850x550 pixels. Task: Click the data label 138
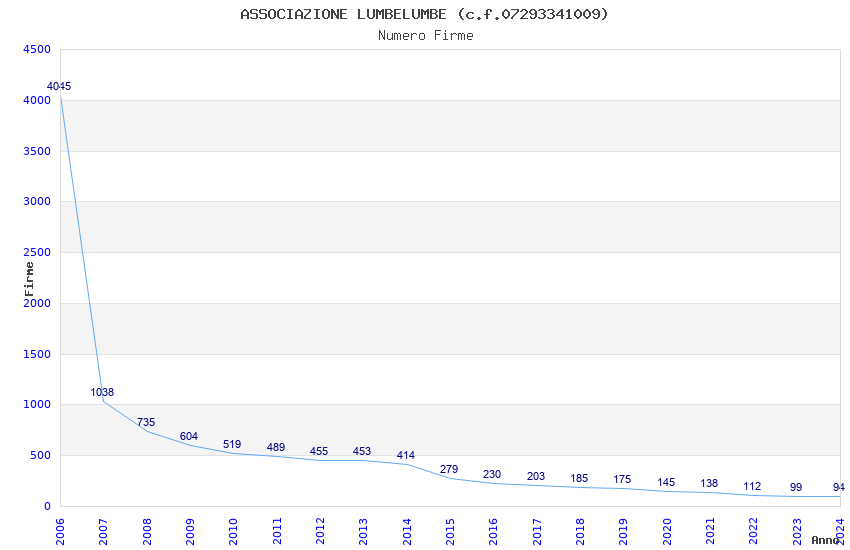click(x=709, y=483)
